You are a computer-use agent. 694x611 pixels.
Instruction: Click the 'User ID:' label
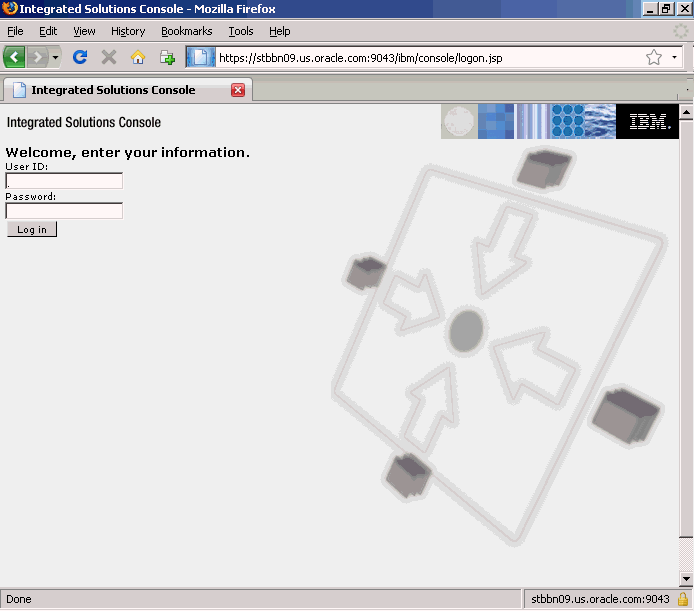click(27, 166)
